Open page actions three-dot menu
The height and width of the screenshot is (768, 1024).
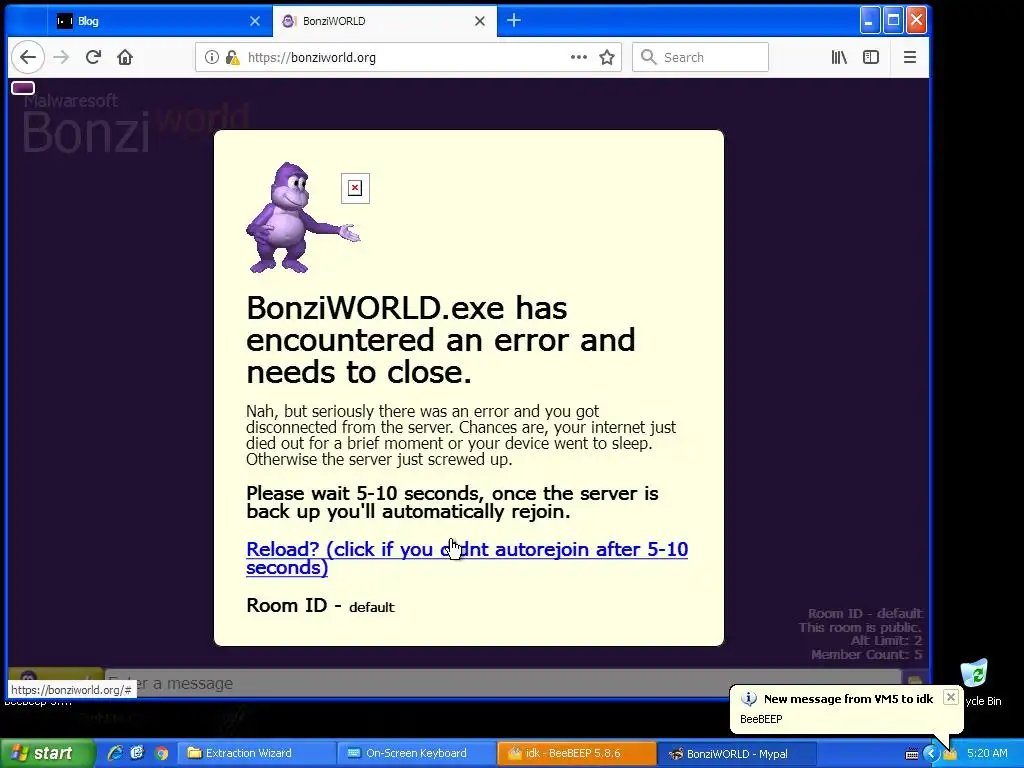pos(579,57)
